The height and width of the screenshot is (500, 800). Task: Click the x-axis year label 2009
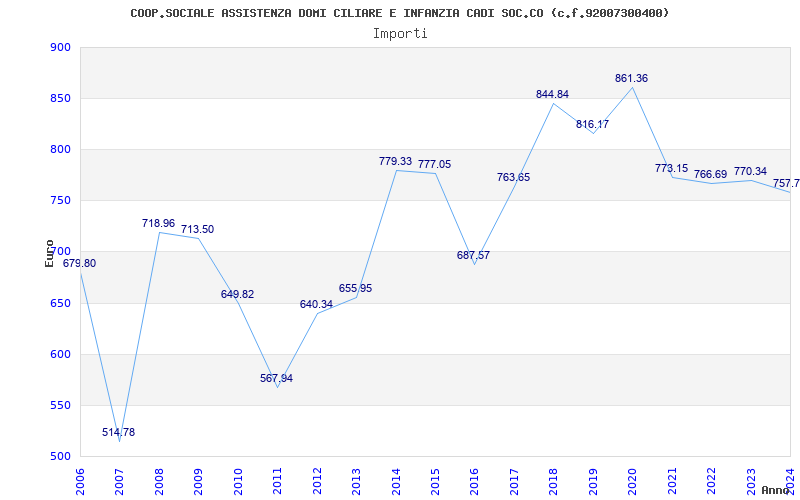(198, 481)
